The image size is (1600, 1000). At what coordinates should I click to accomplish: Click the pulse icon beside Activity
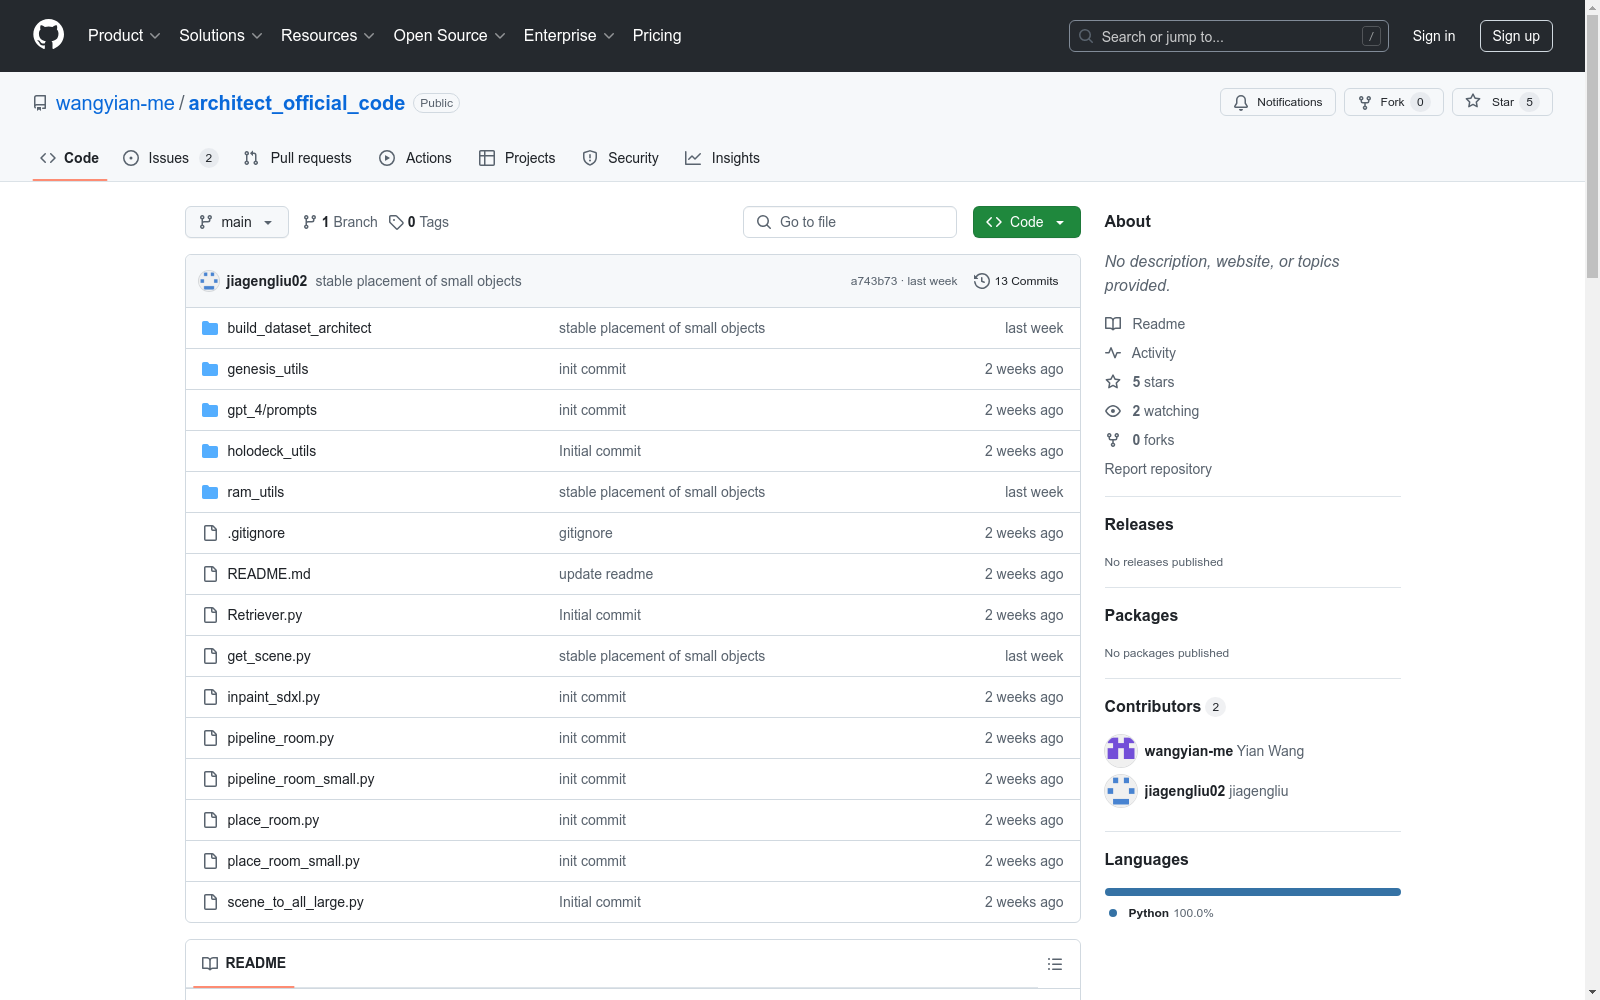click(x=1113, y=353)
